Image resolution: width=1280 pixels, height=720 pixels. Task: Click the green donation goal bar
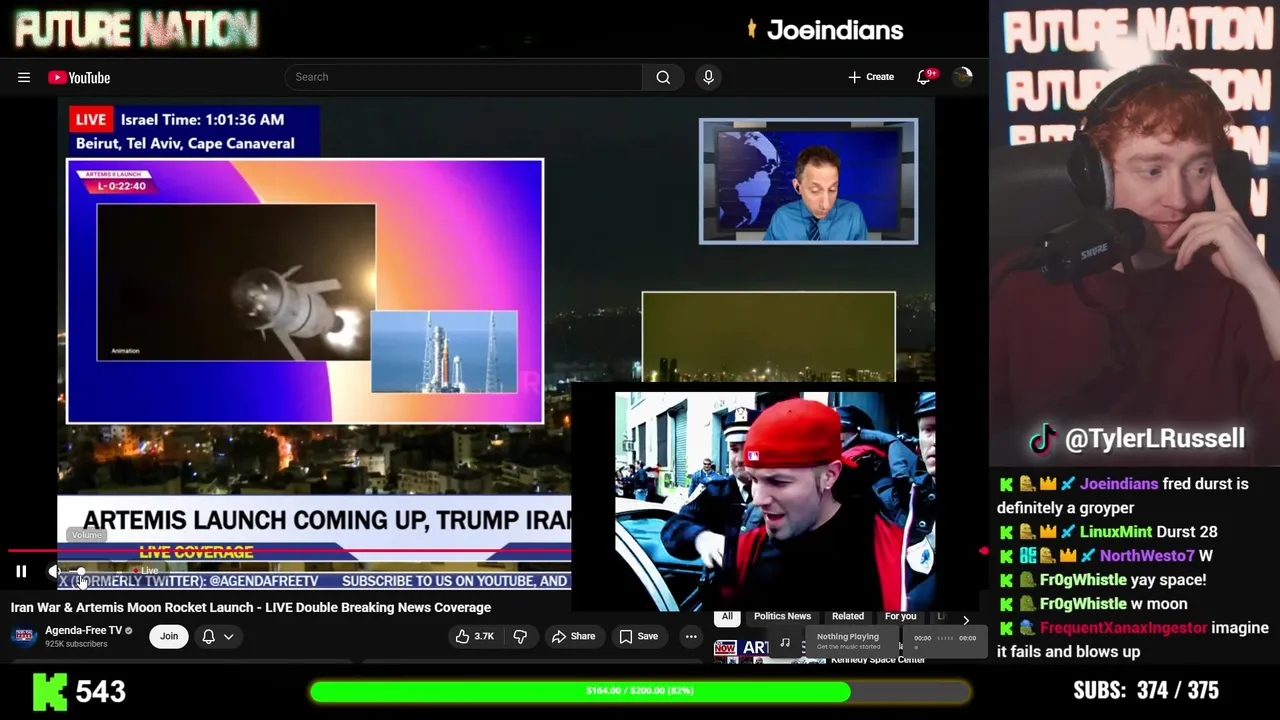pyautogui.click(x=640, y=691)
